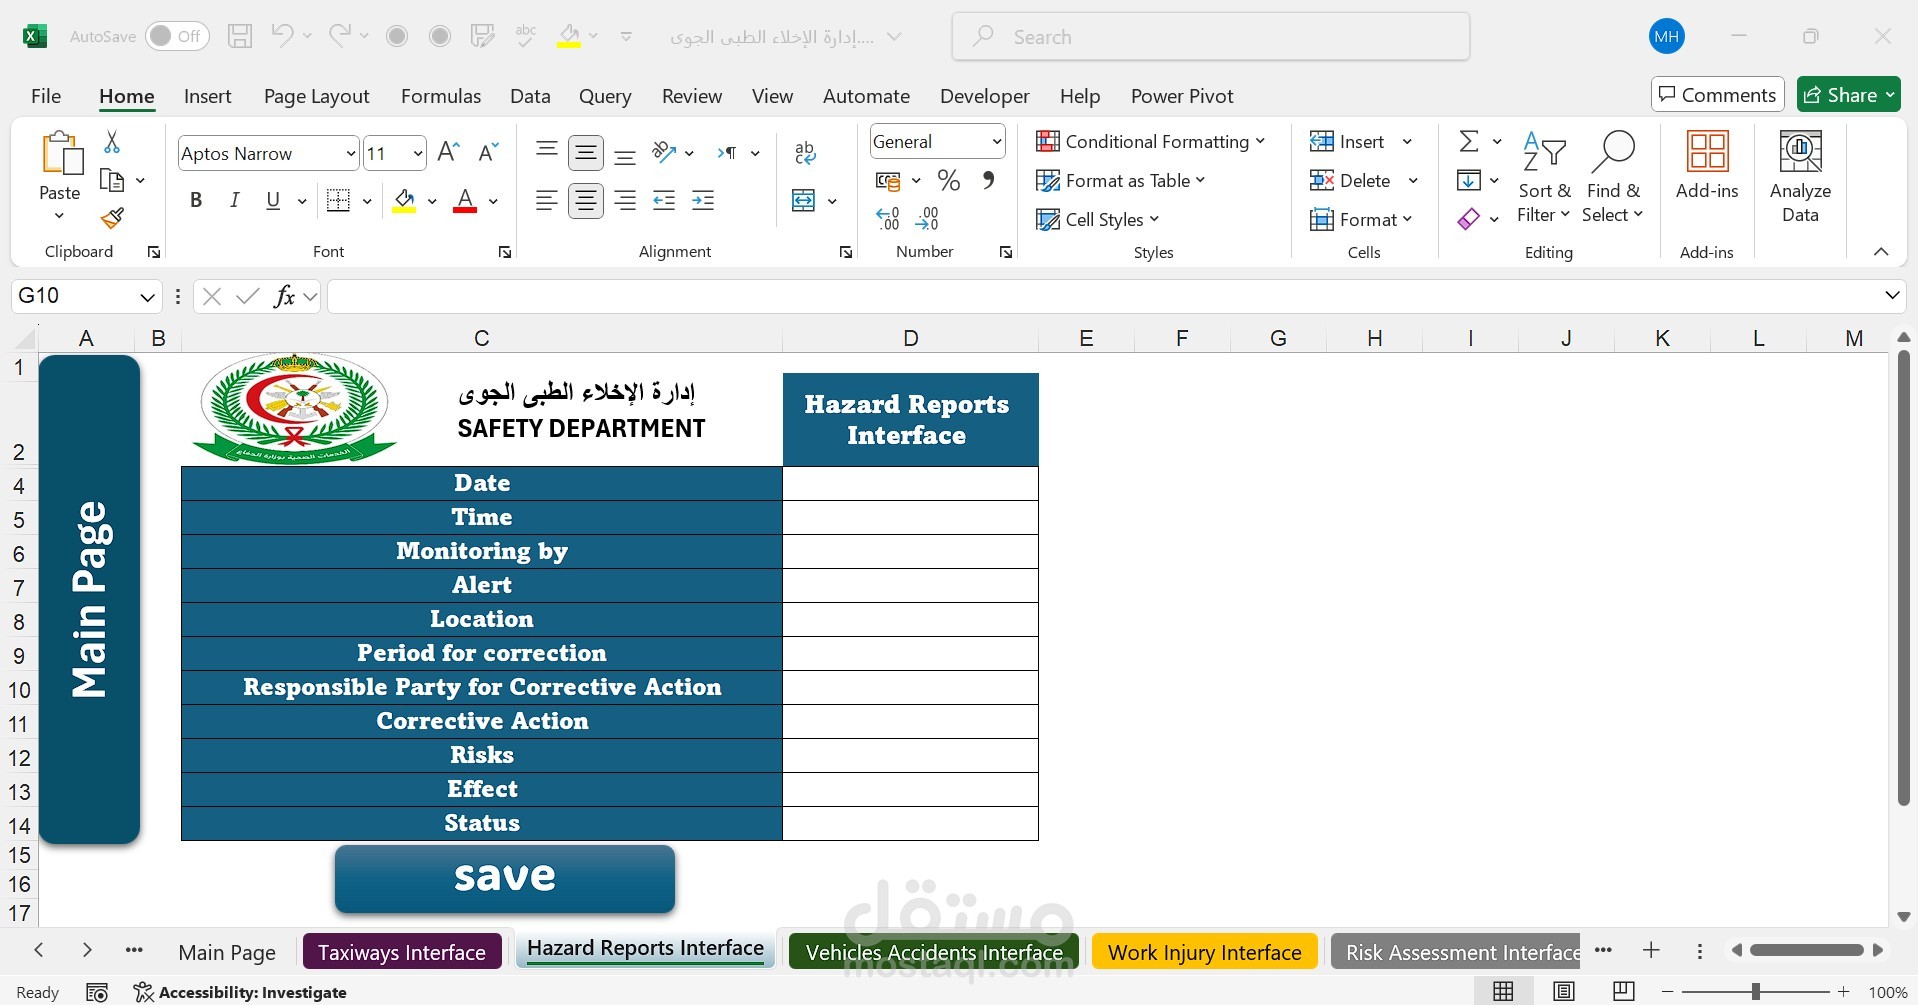This screenshot has width=1918, height=1005.
Task: Open the font size dropdown
Action: pos(418,154)
